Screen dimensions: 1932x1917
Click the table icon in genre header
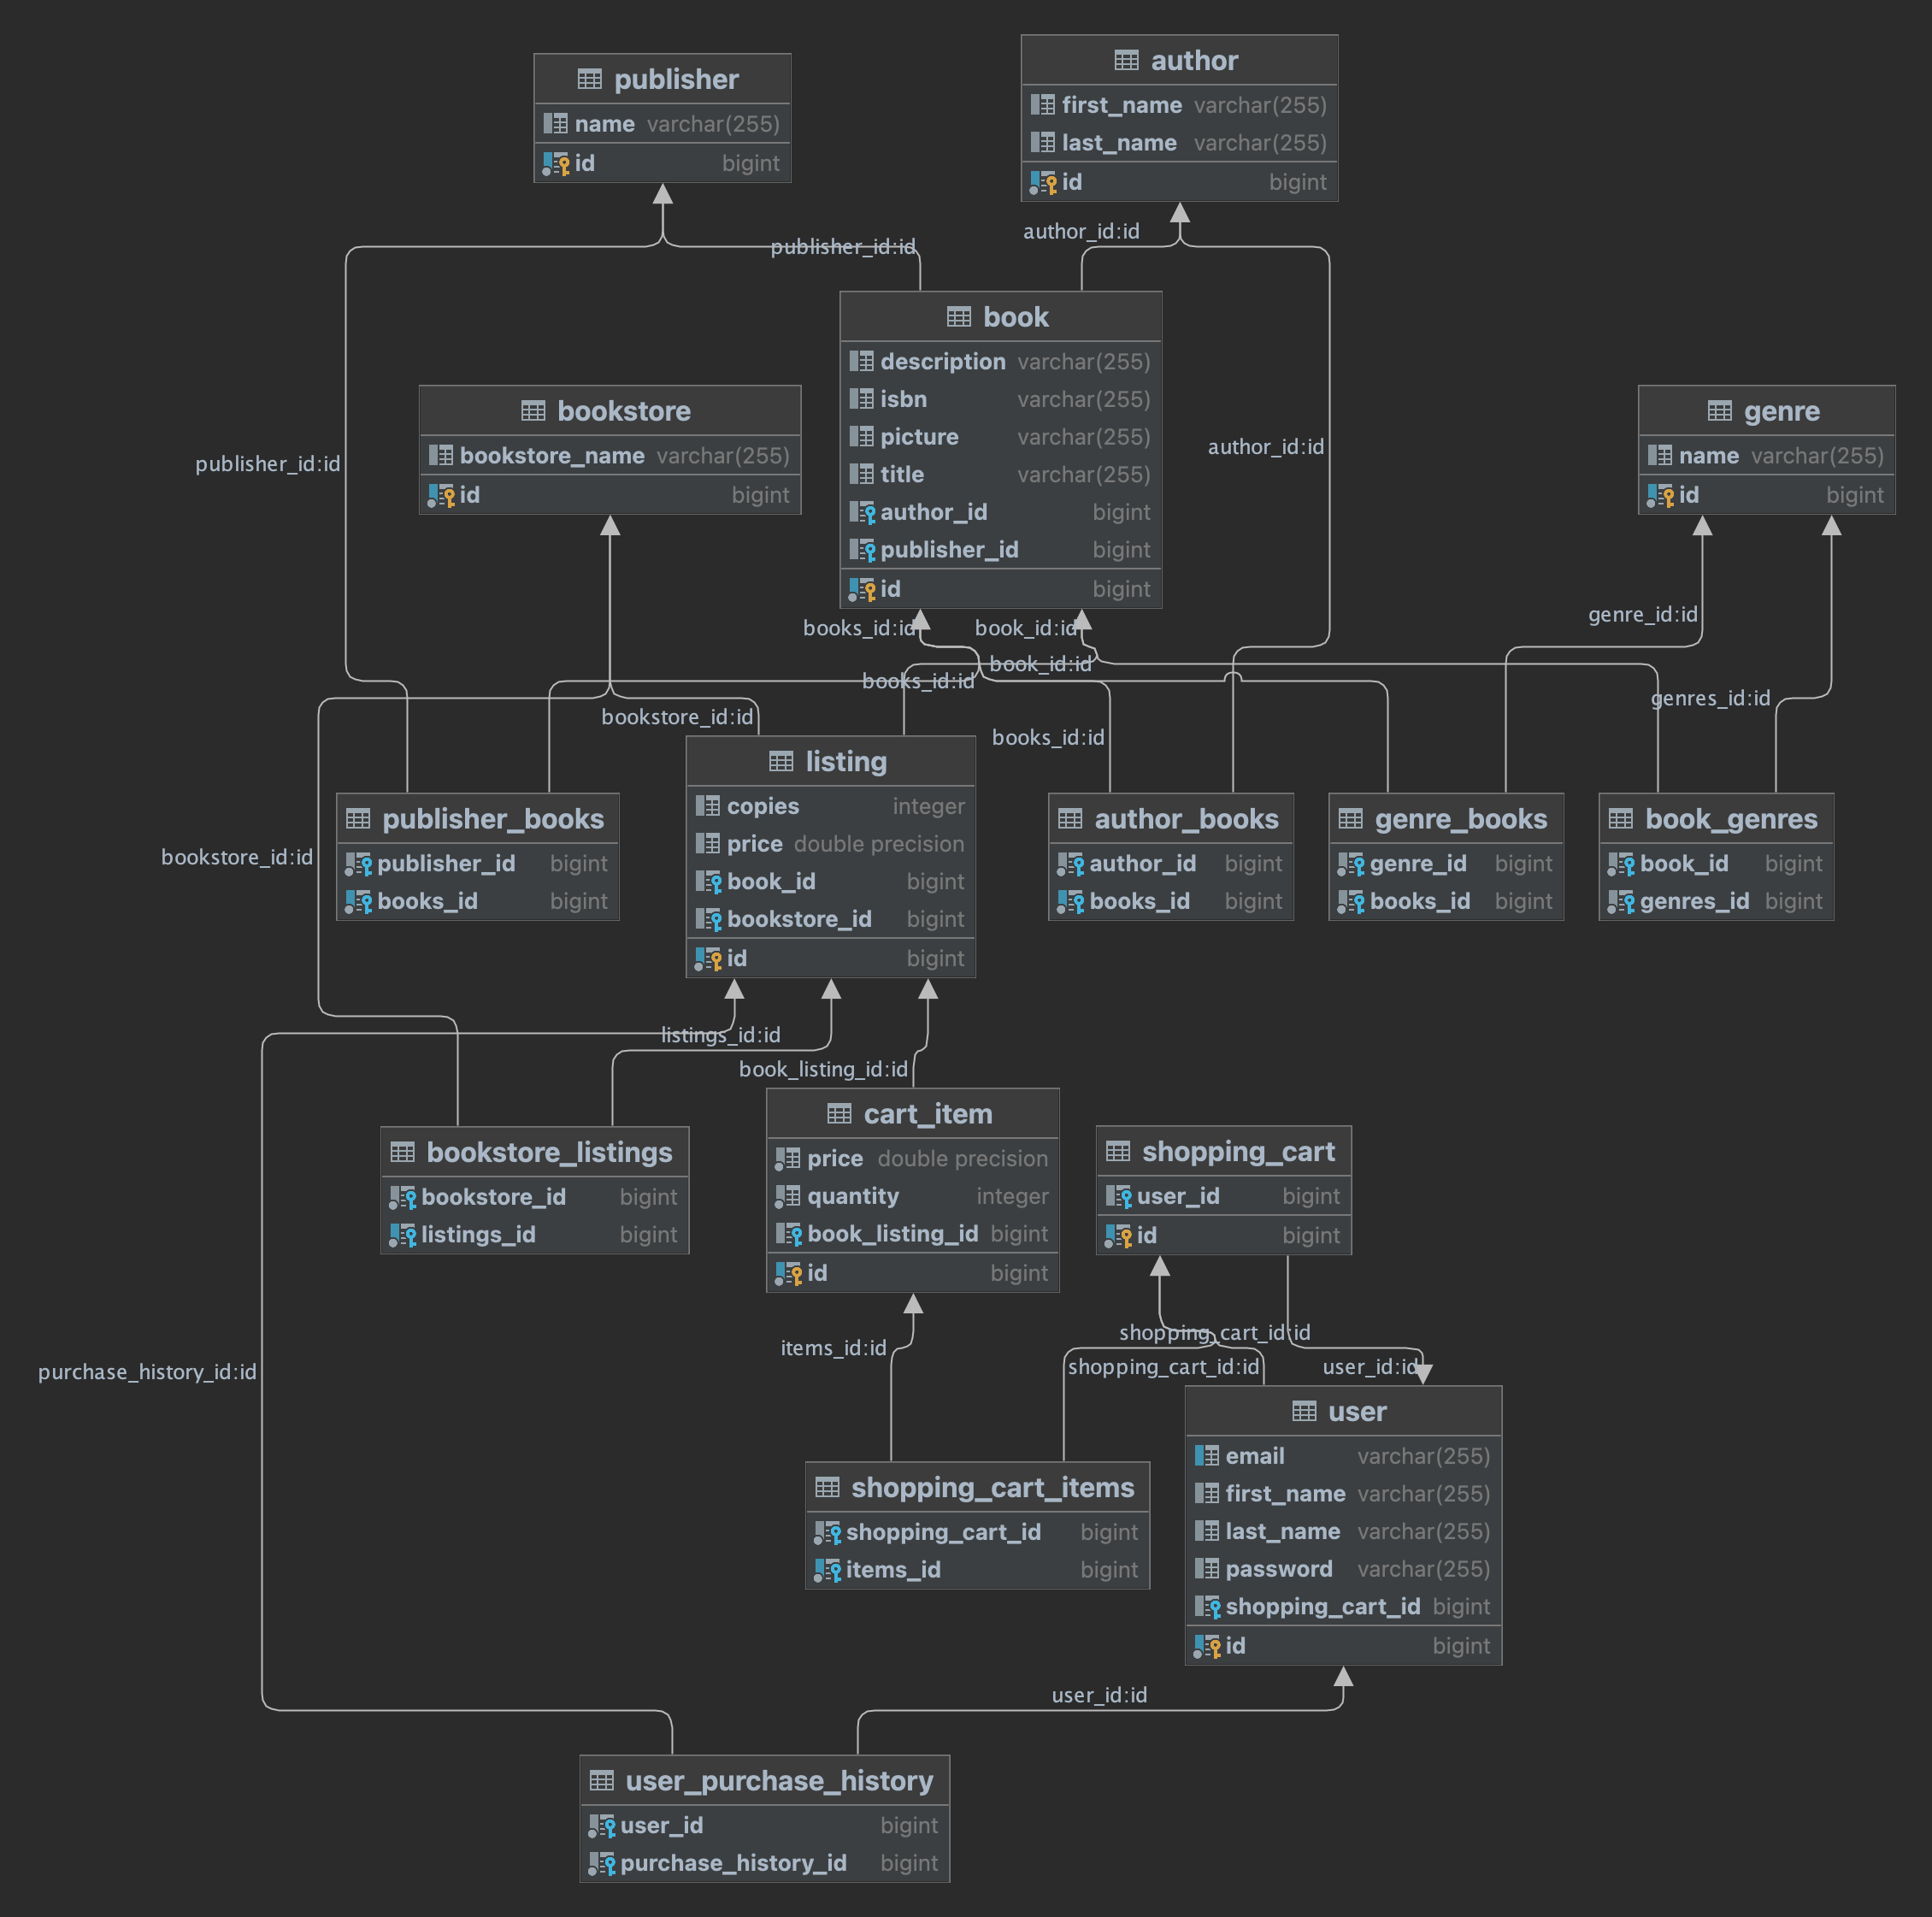1719,411
